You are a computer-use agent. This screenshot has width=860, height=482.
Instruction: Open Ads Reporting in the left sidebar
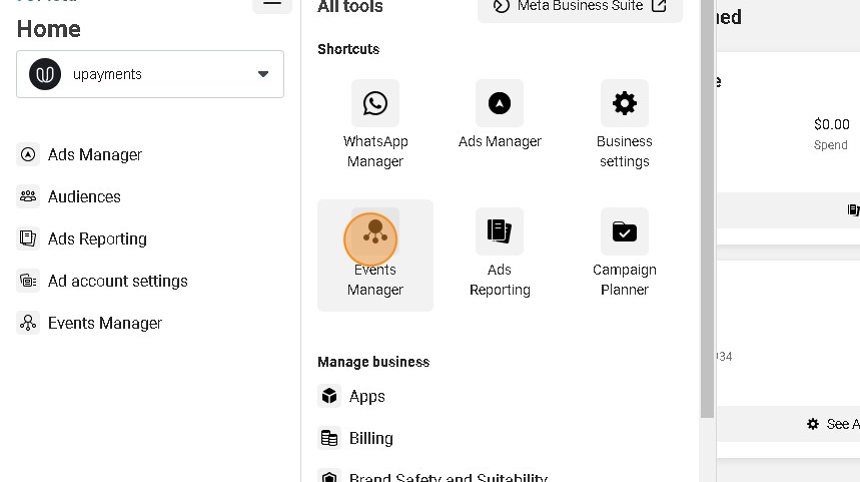tap(82, 239)
